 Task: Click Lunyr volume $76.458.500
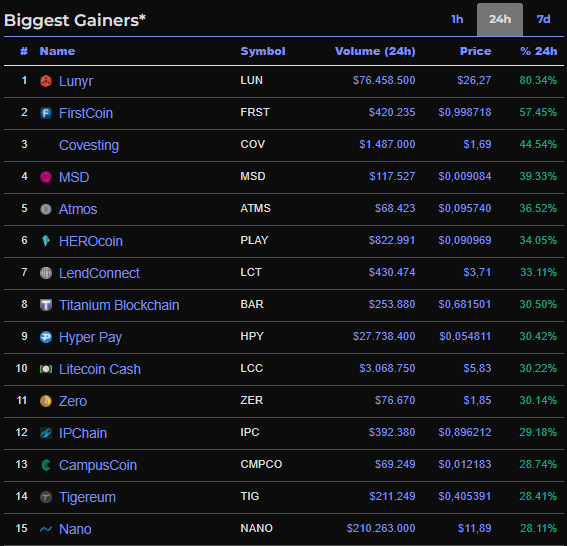(x=384, y=80)
